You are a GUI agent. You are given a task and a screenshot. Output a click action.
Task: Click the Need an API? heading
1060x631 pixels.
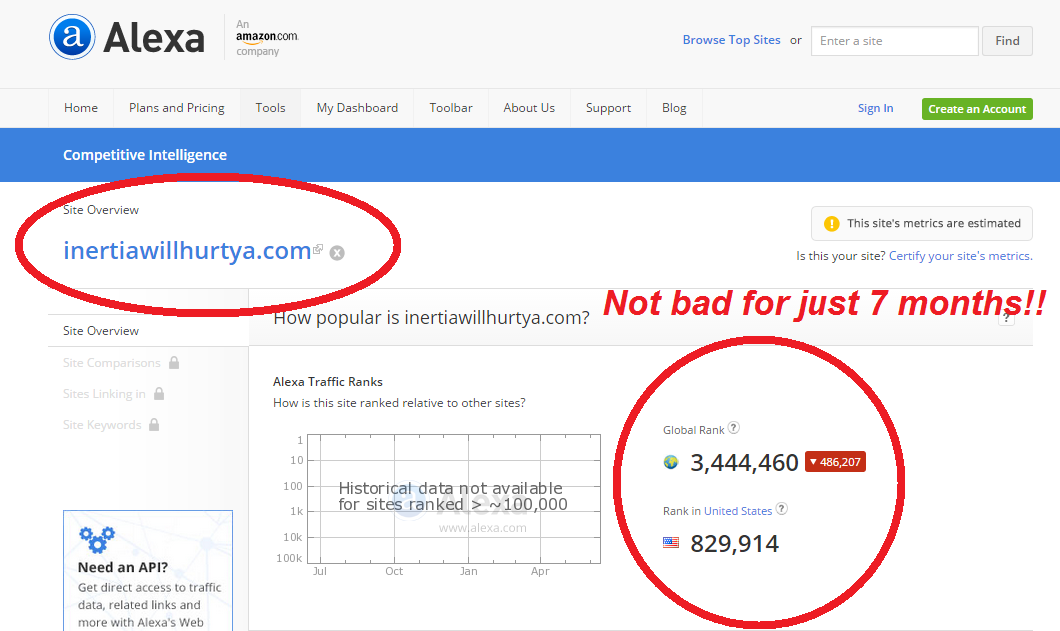(x=122, y=567)
